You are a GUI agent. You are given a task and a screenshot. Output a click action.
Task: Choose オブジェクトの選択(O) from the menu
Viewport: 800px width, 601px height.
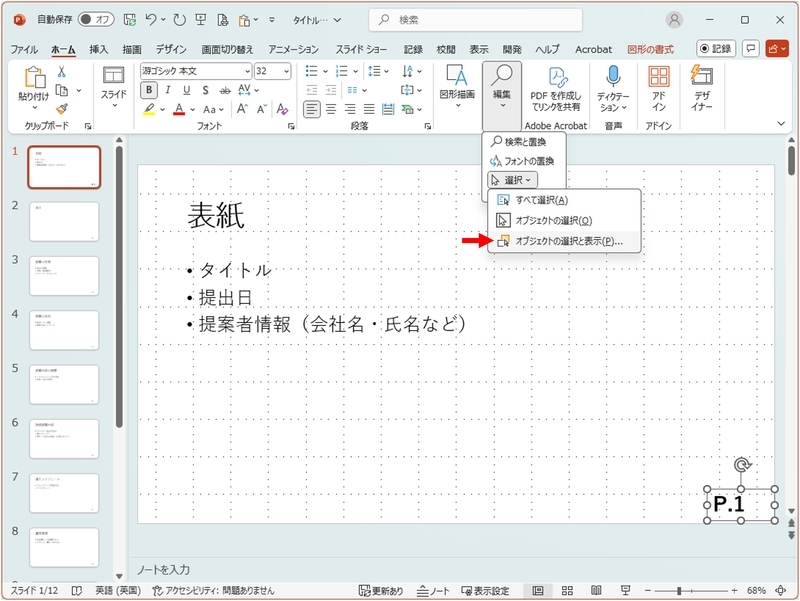(x=564, y=220)
